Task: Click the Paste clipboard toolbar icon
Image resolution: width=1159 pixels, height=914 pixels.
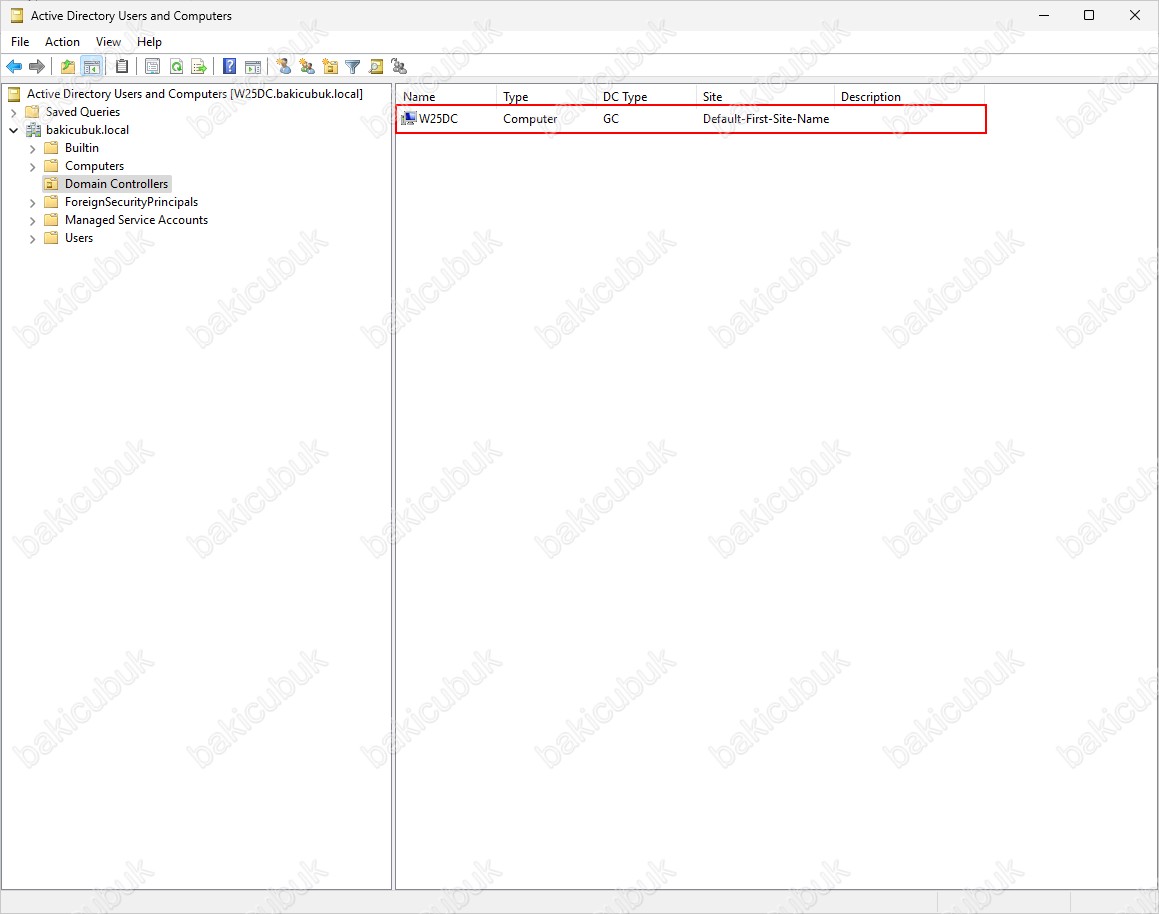Action: pyautogui.click(x=122, y=66)
